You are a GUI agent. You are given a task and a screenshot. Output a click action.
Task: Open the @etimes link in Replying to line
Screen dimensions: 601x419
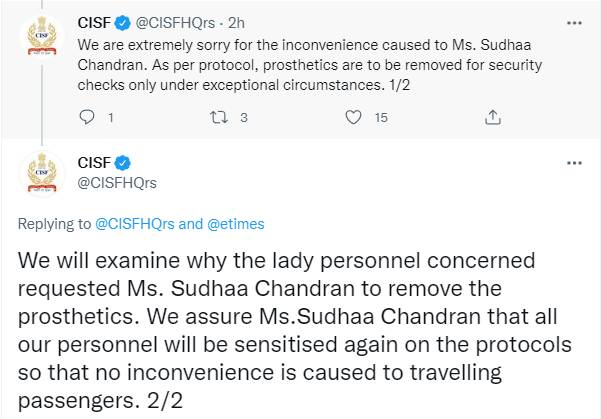coord(236,224)
